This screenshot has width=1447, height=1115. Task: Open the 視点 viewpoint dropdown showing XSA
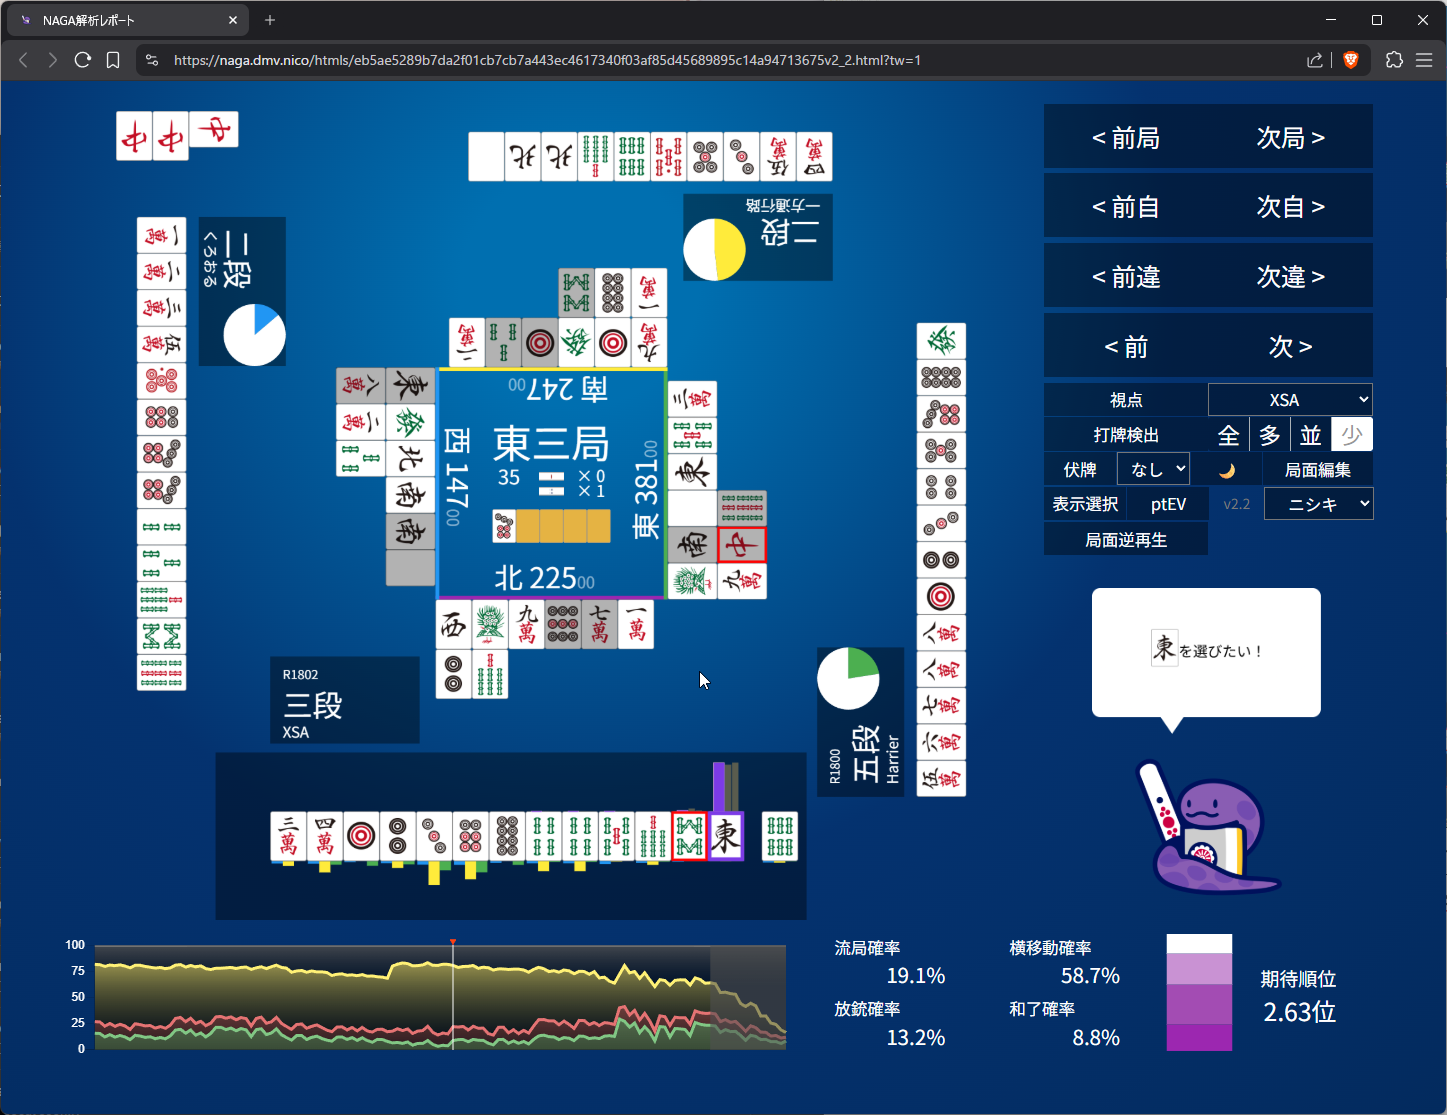tap(1289, 400)
